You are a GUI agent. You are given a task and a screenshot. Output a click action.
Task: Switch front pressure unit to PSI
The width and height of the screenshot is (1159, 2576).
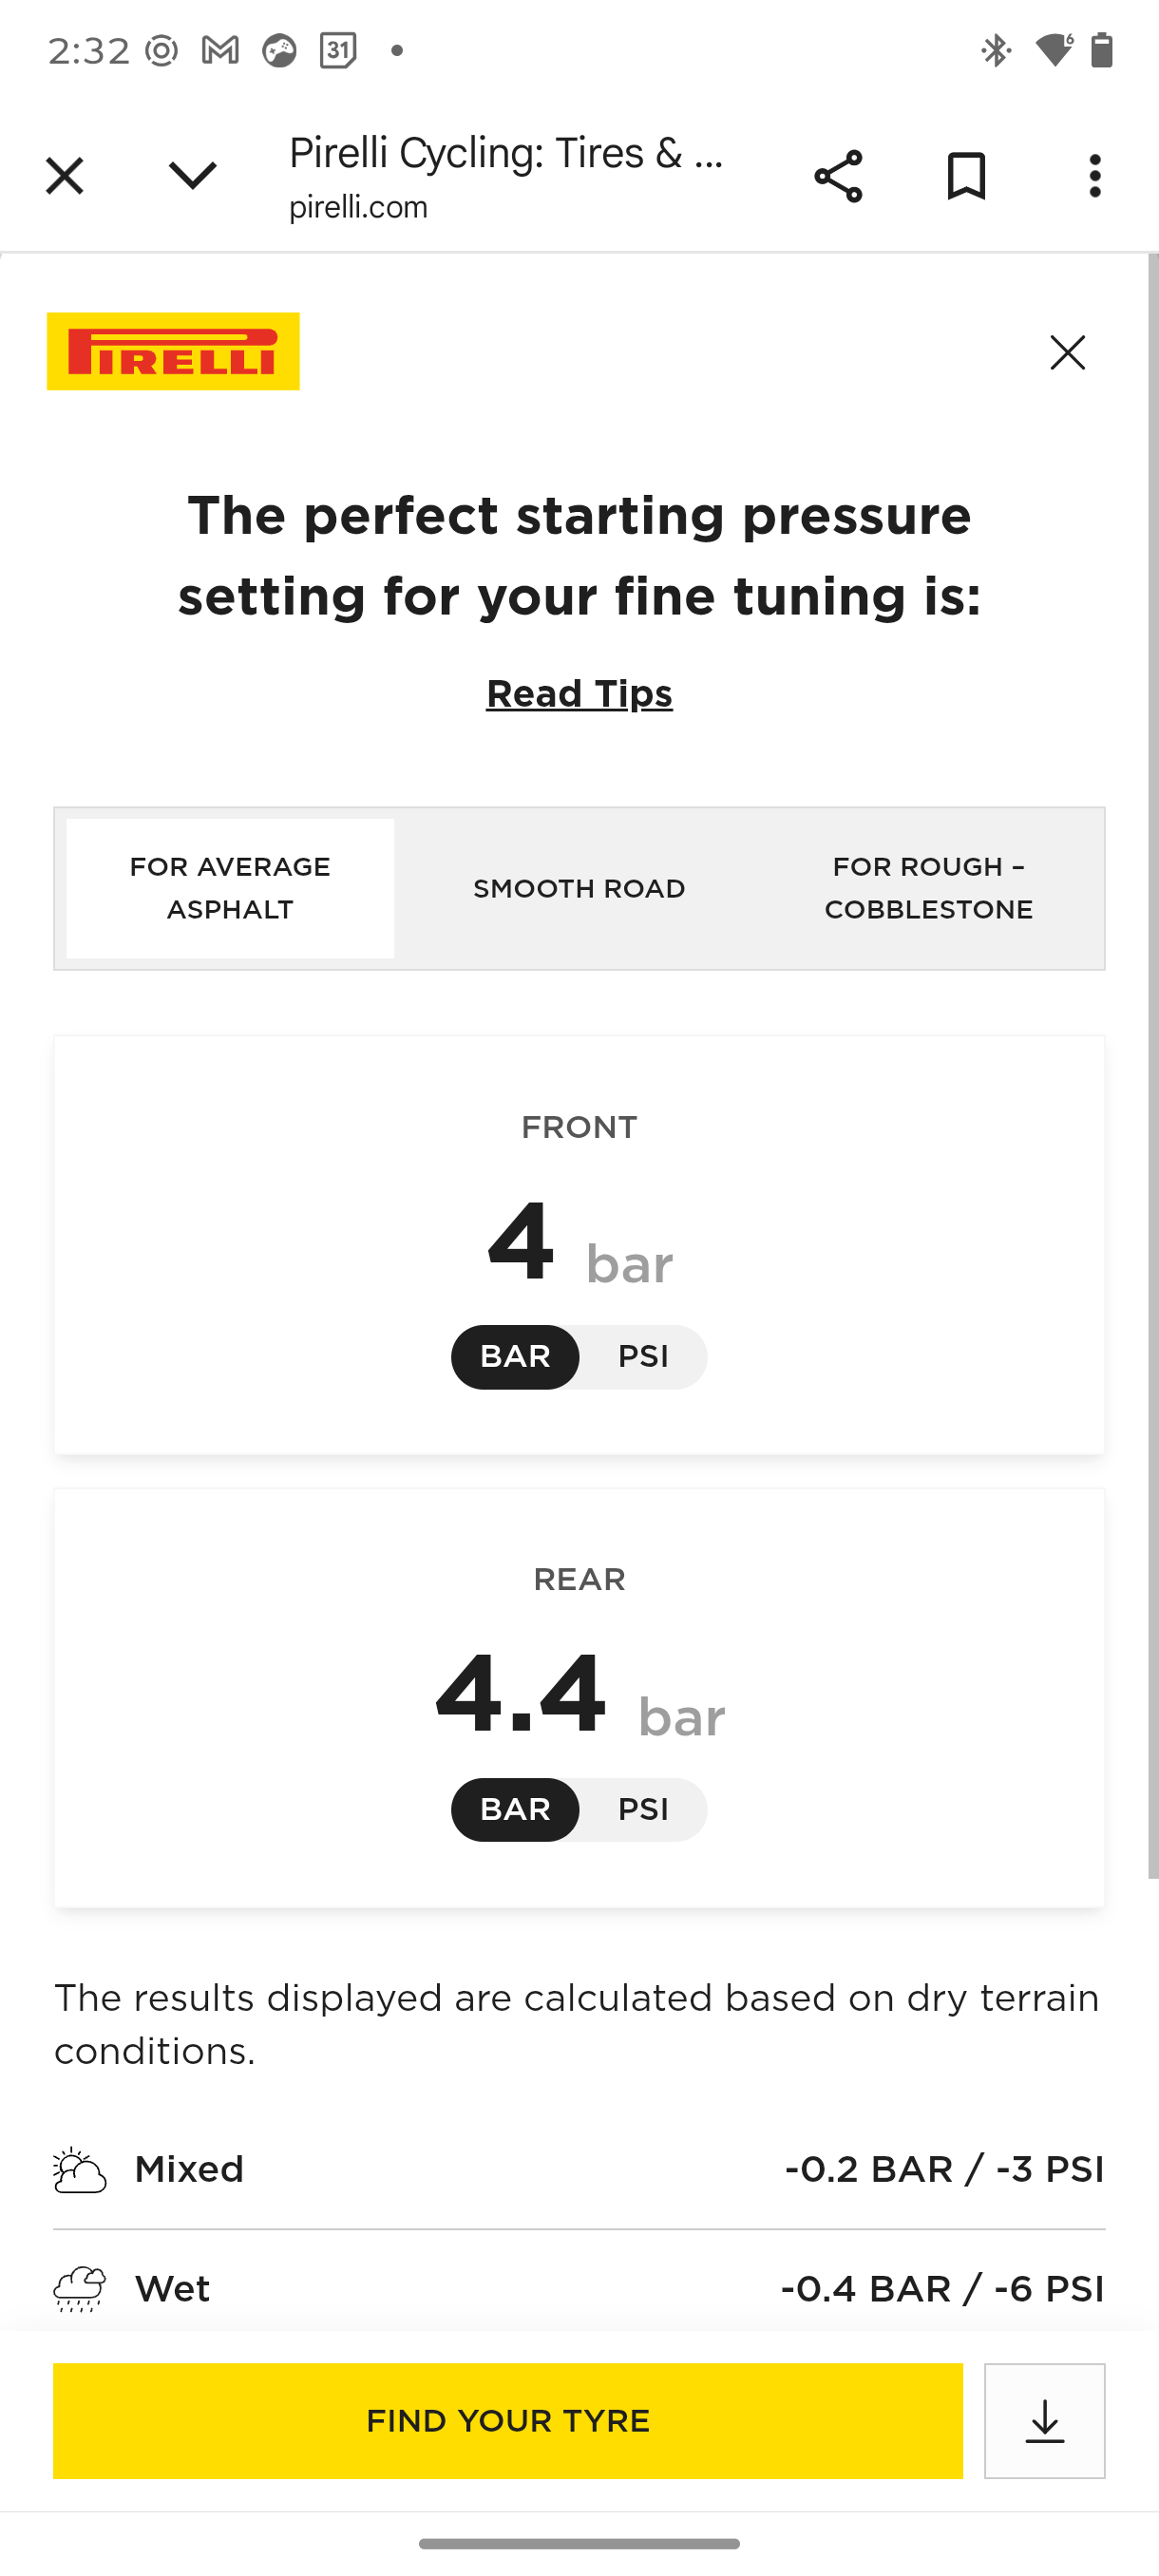point(643,1357)
